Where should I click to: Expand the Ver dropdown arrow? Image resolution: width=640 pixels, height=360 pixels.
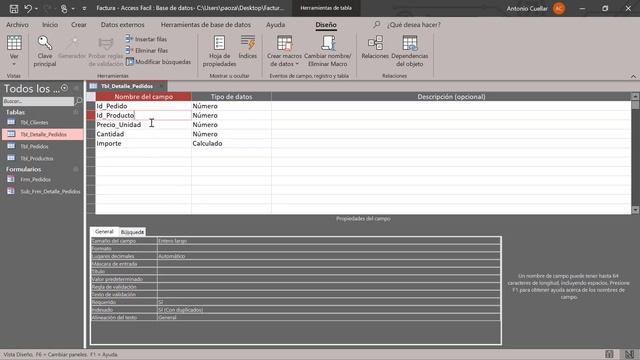tap(14, 64)
